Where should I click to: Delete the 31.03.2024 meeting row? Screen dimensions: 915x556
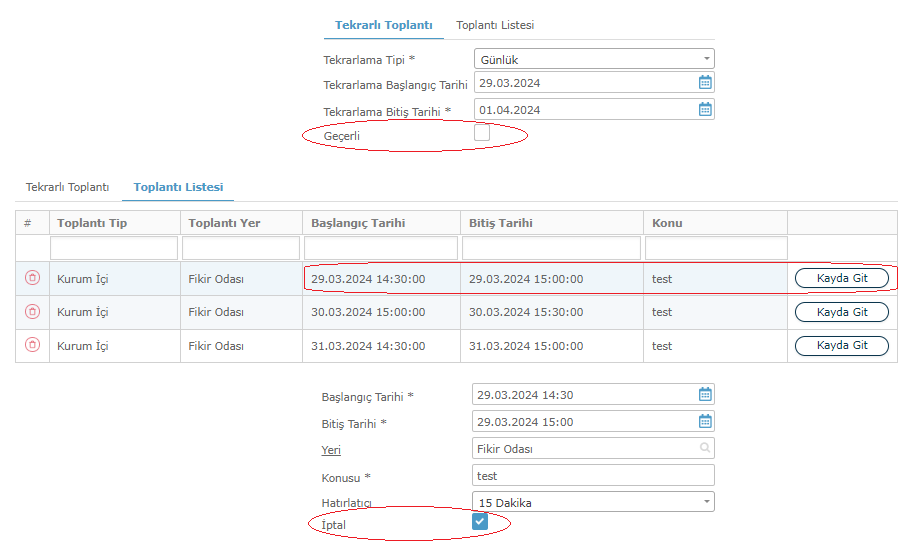pos(33,345)
